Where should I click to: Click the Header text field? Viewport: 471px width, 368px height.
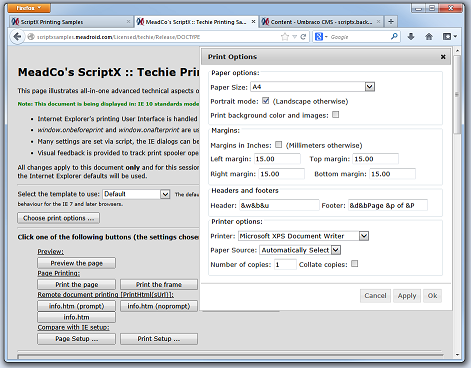click(x=279, y=205)
